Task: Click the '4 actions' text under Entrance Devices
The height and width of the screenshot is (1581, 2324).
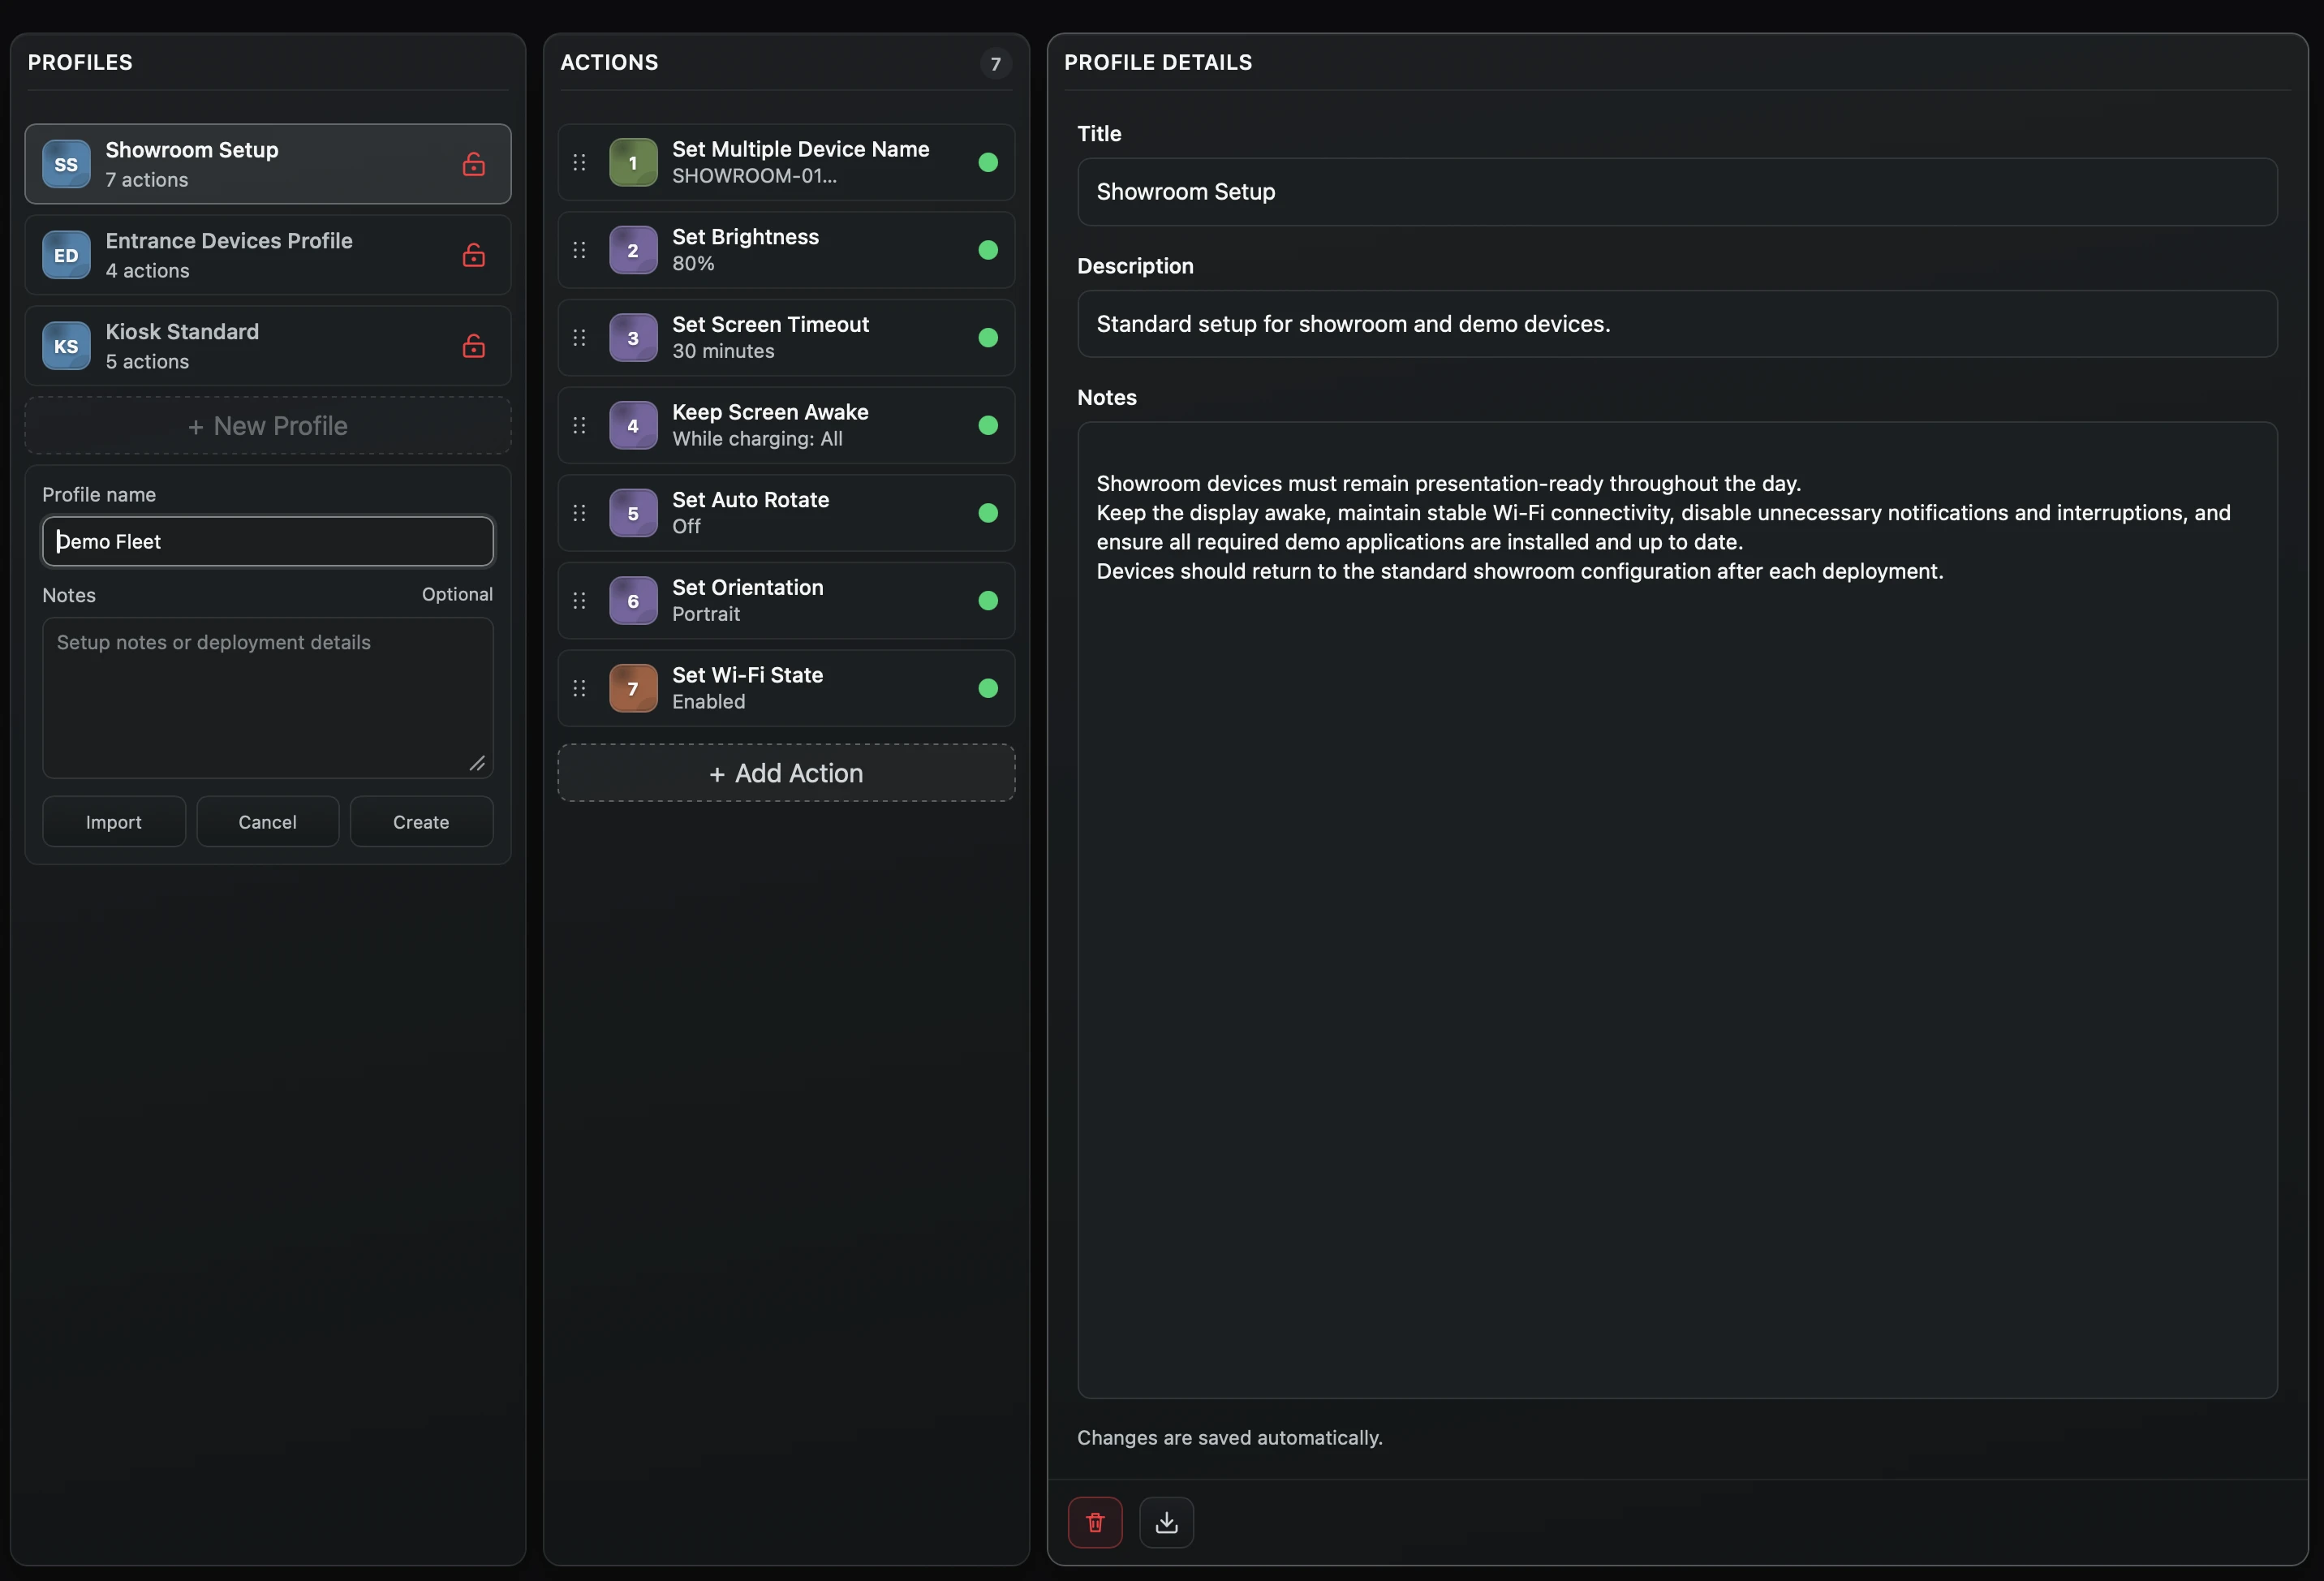Action: [x=147, y=271]
